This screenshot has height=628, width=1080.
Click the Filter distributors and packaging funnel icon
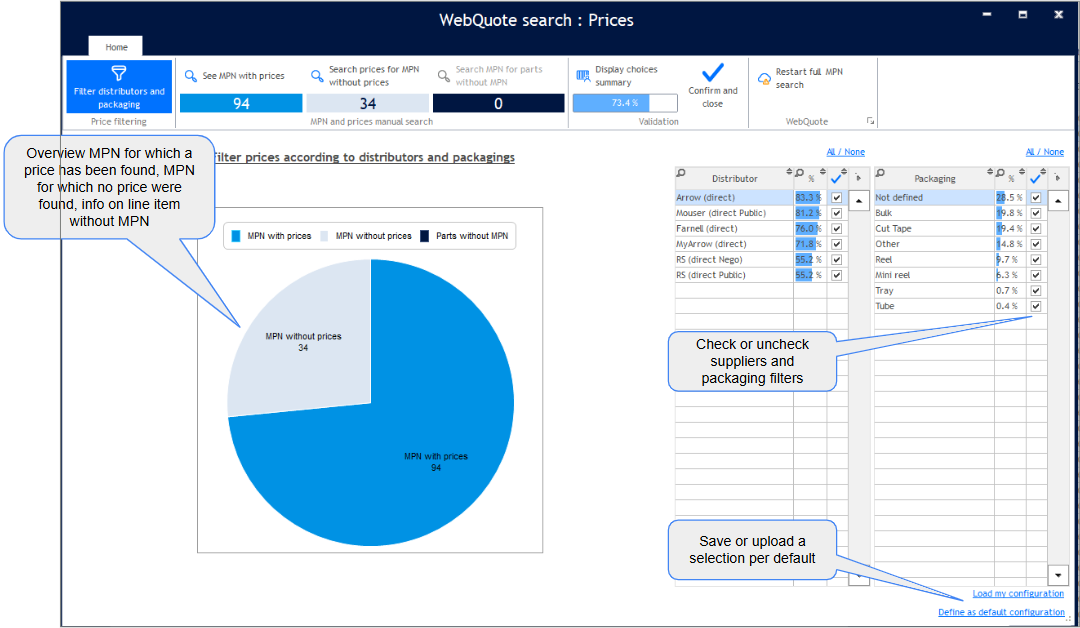118,73
